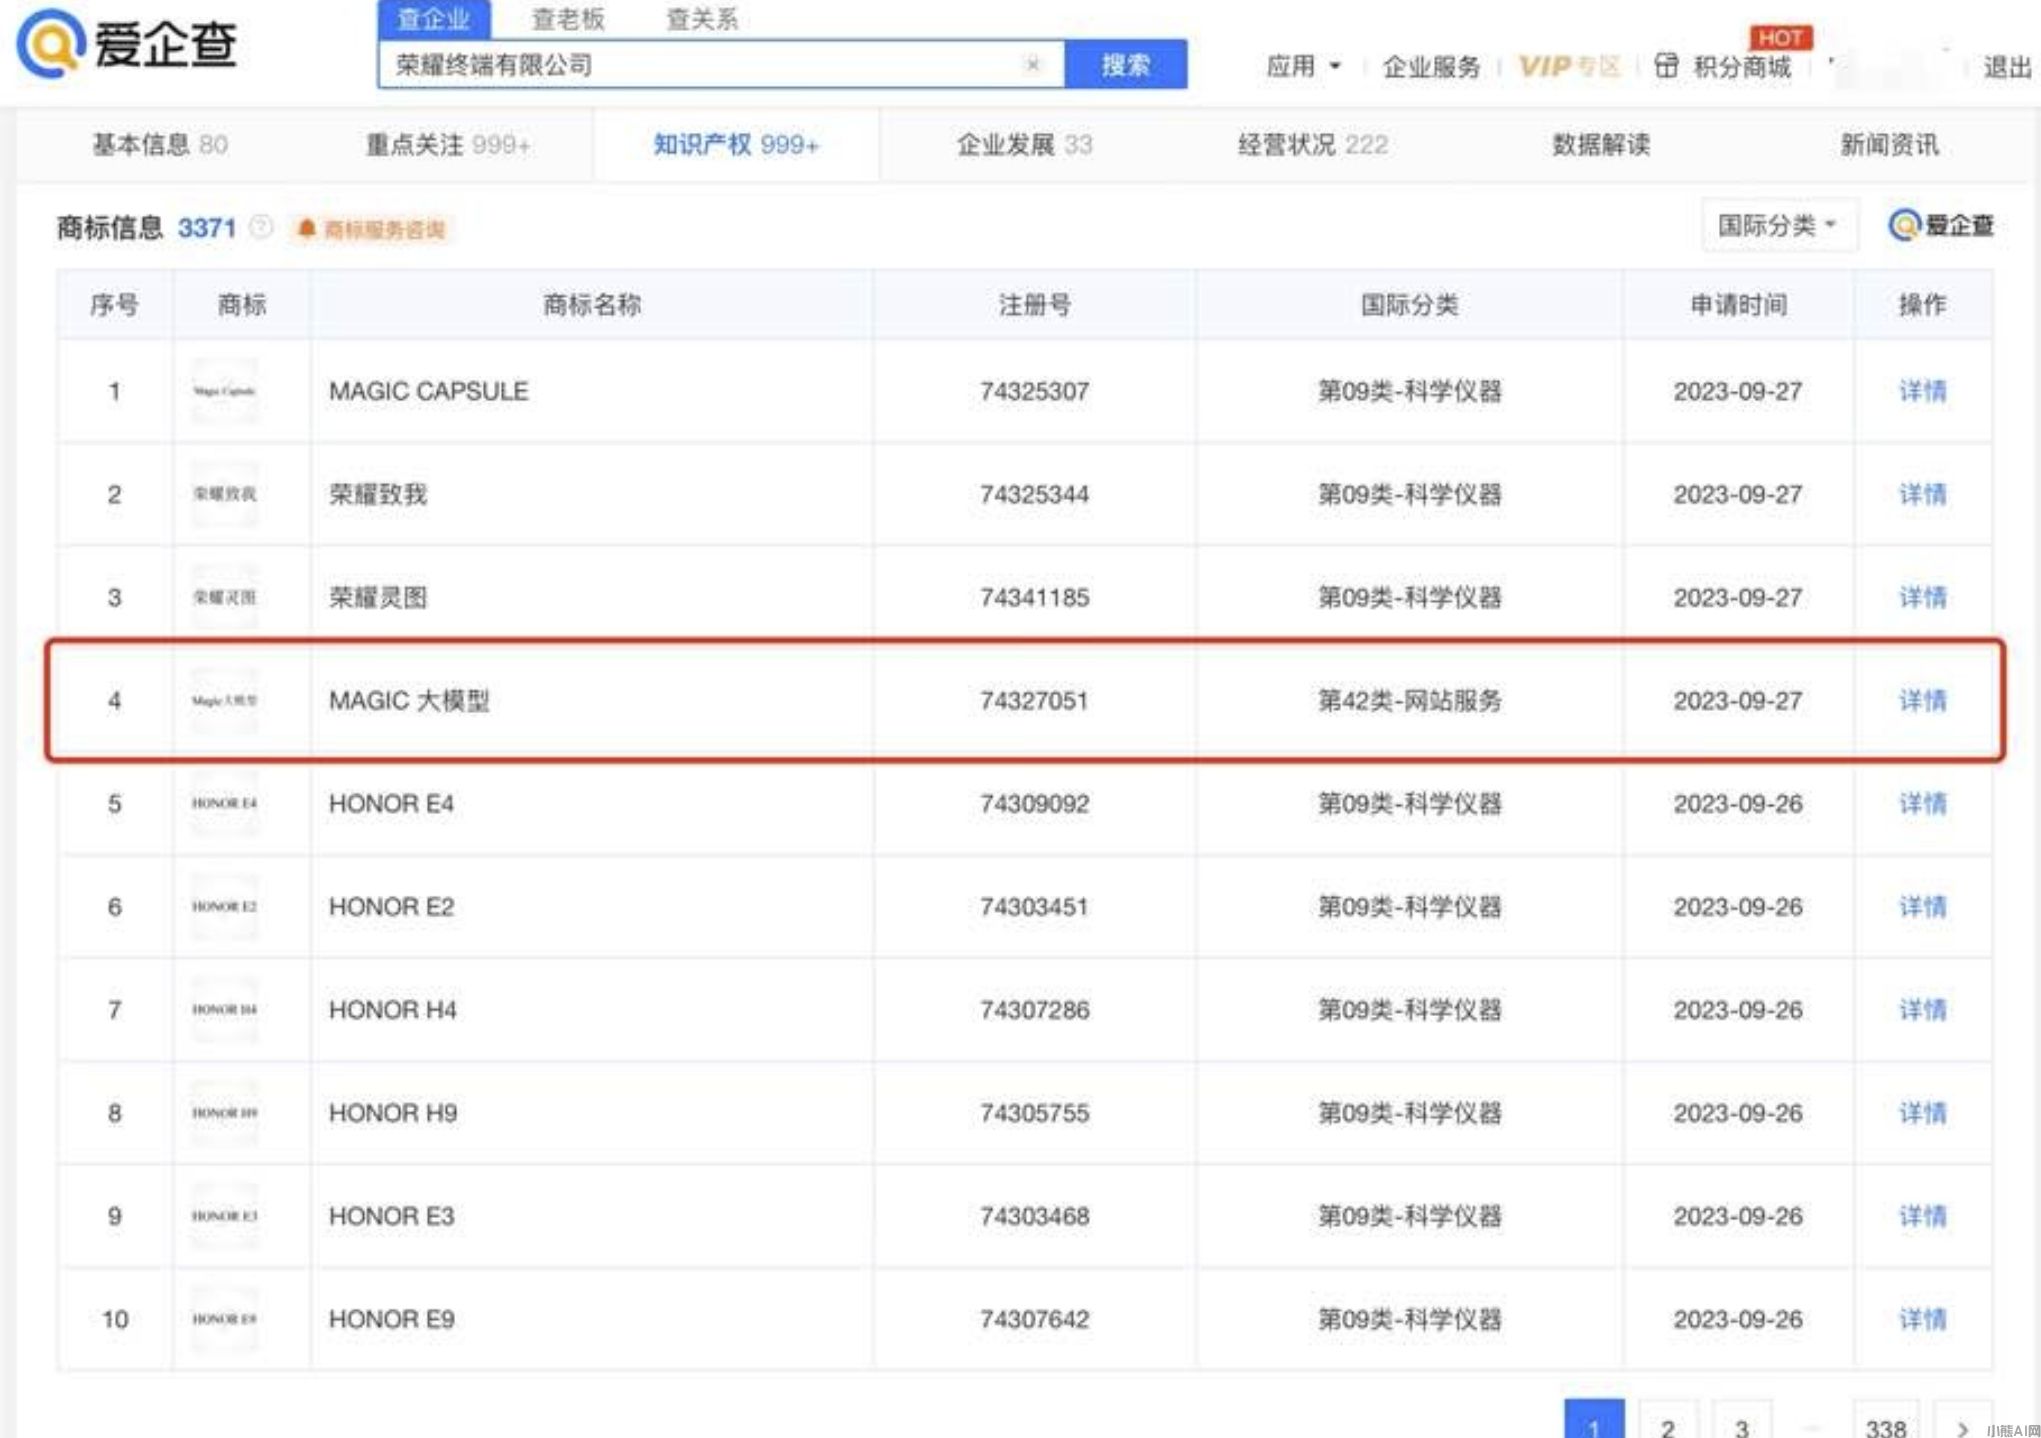Open the HONOR E2 trademark thumbnail
Image resolution: width=2041 pixels, height=1438 pixels.
click(225, 906)
